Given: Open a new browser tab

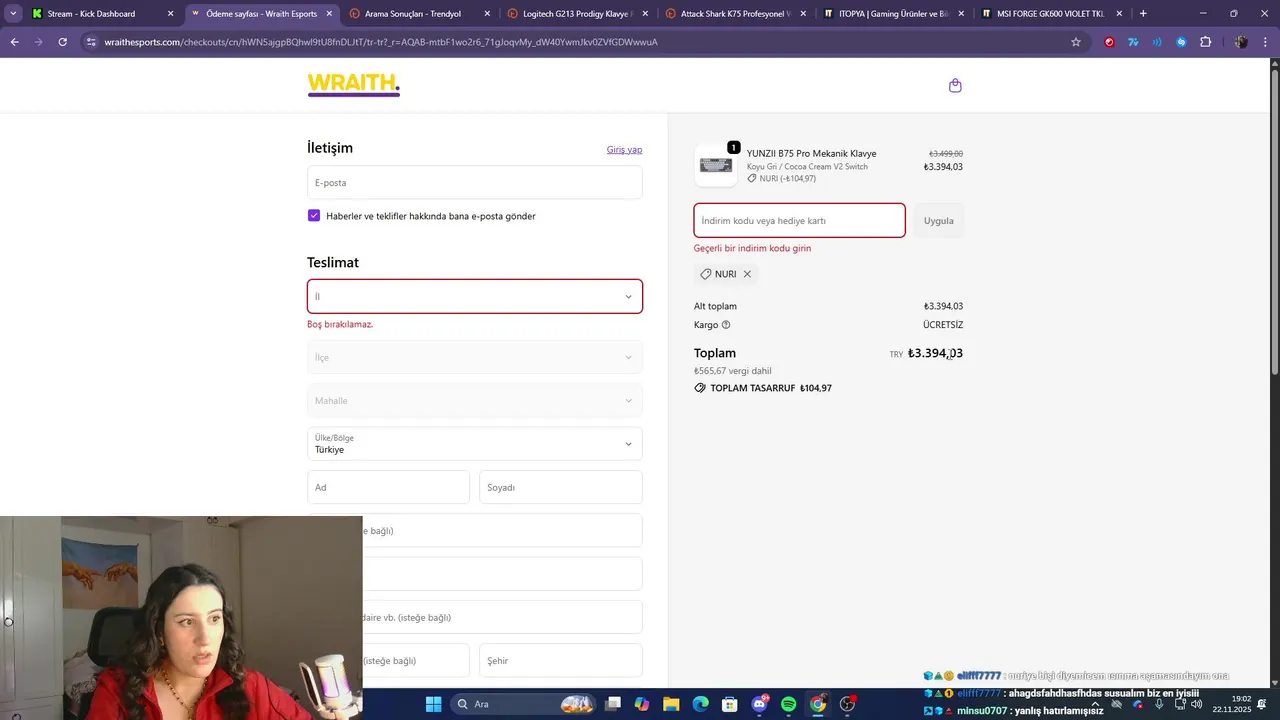Looking at the screenshot, I should click(x=1143, y=14).
